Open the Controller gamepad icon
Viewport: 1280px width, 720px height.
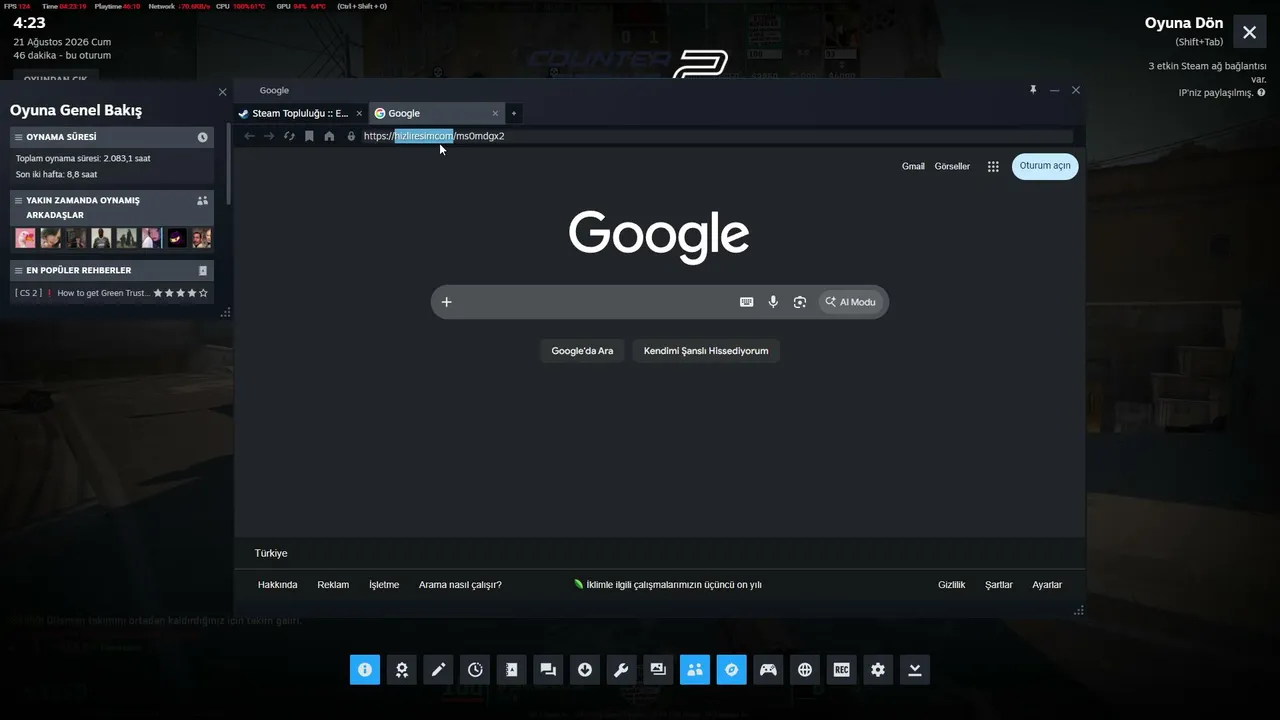coord(768,670)
